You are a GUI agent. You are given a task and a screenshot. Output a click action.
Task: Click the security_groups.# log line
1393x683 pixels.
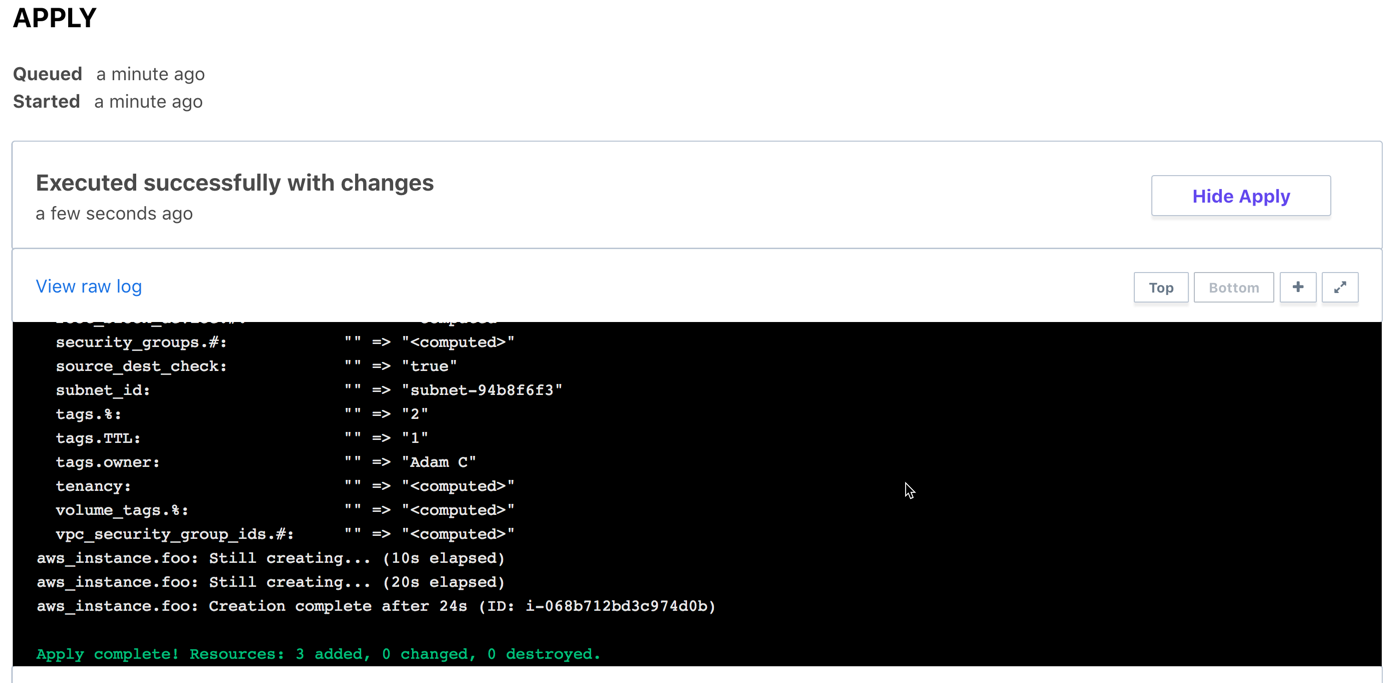pos(285,342)
